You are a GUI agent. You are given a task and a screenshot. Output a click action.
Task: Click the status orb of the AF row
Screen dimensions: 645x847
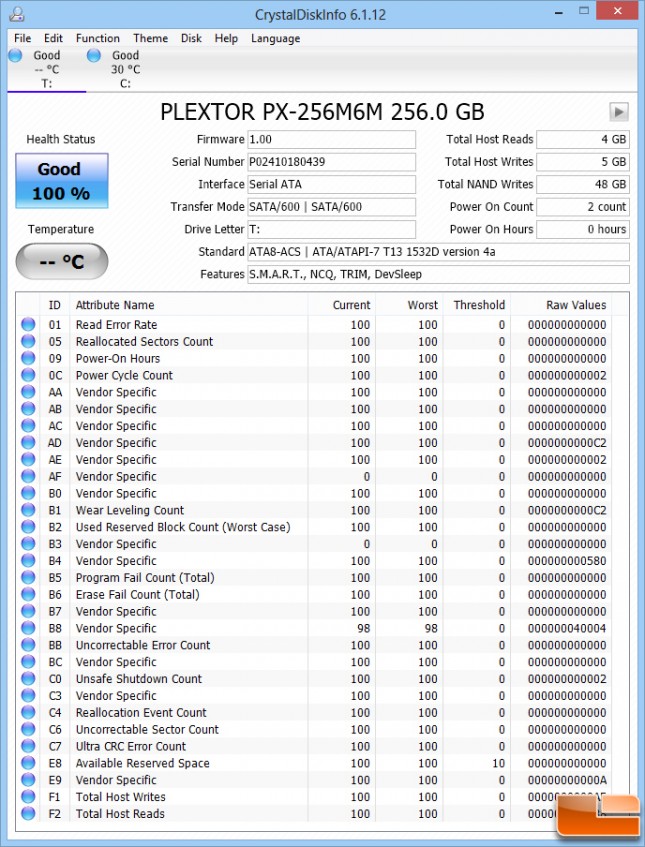[28, 476]
